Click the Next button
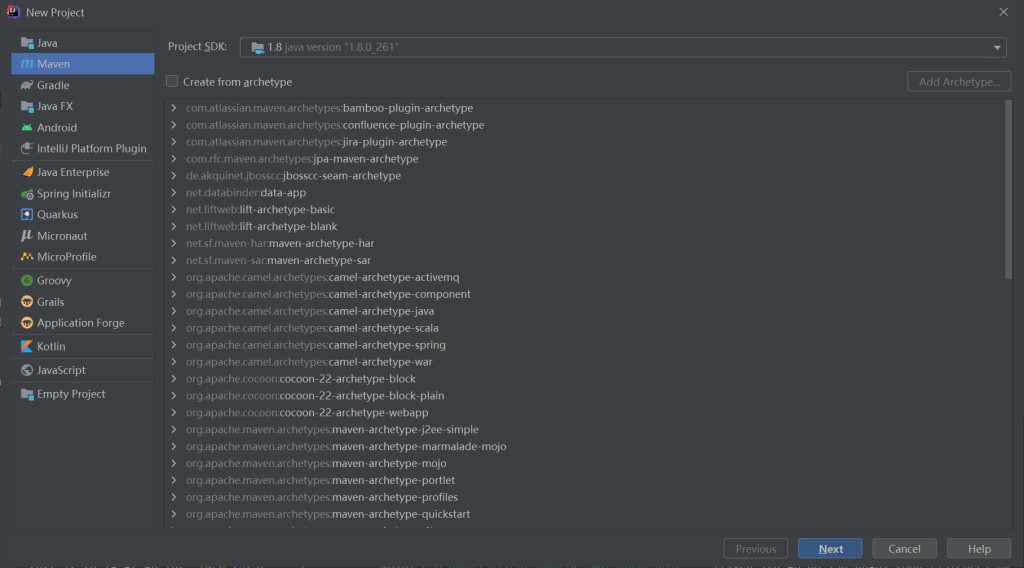1024x568 pixels. pyautogui.click(x=830, y=549)
